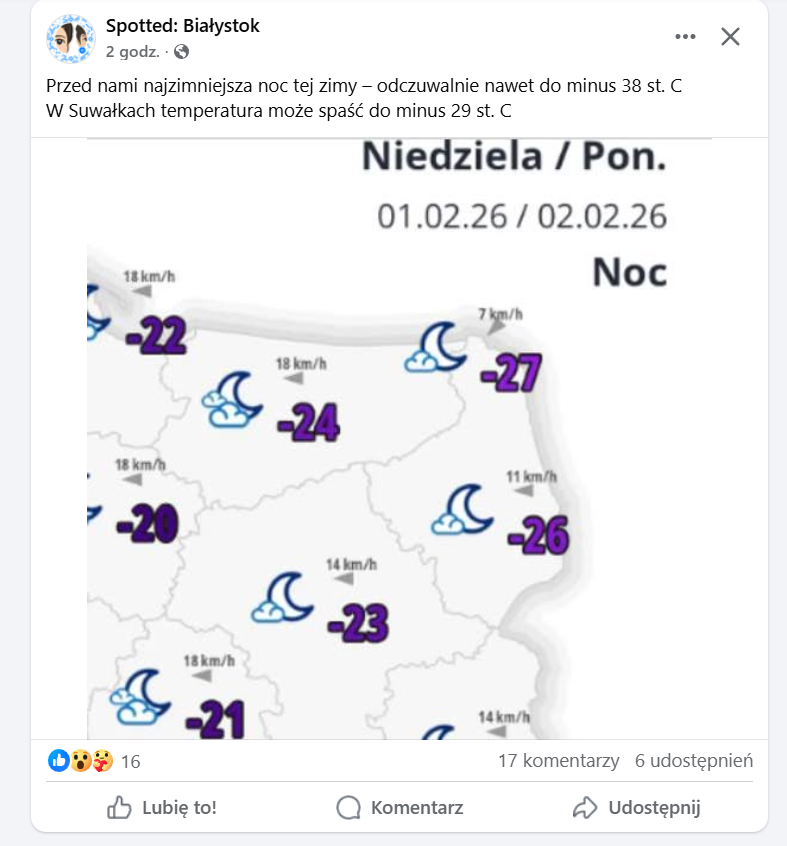Click the speech bubble comment icon

[348, 807]
